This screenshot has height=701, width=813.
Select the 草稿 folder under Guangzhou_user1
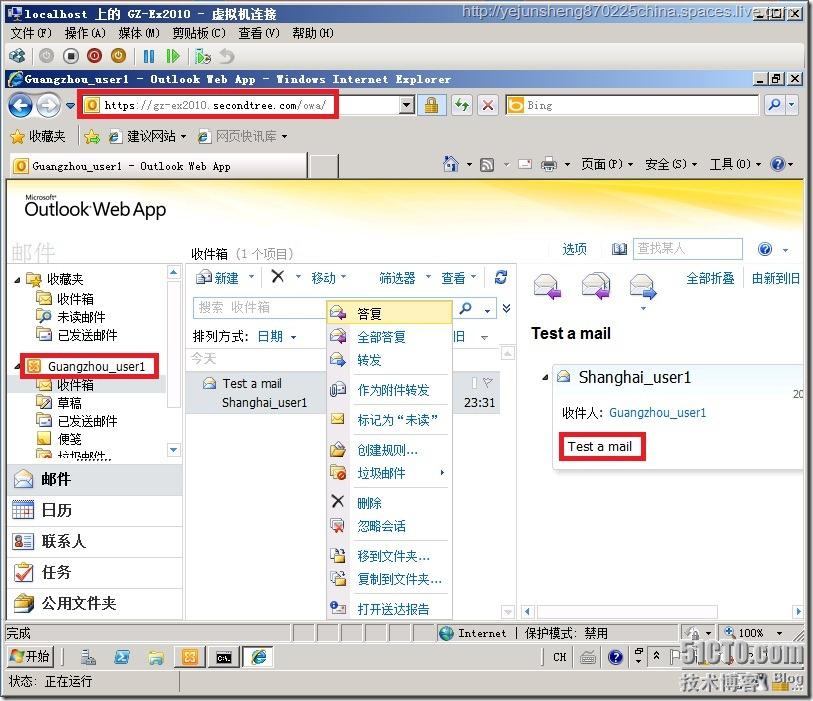69,403
